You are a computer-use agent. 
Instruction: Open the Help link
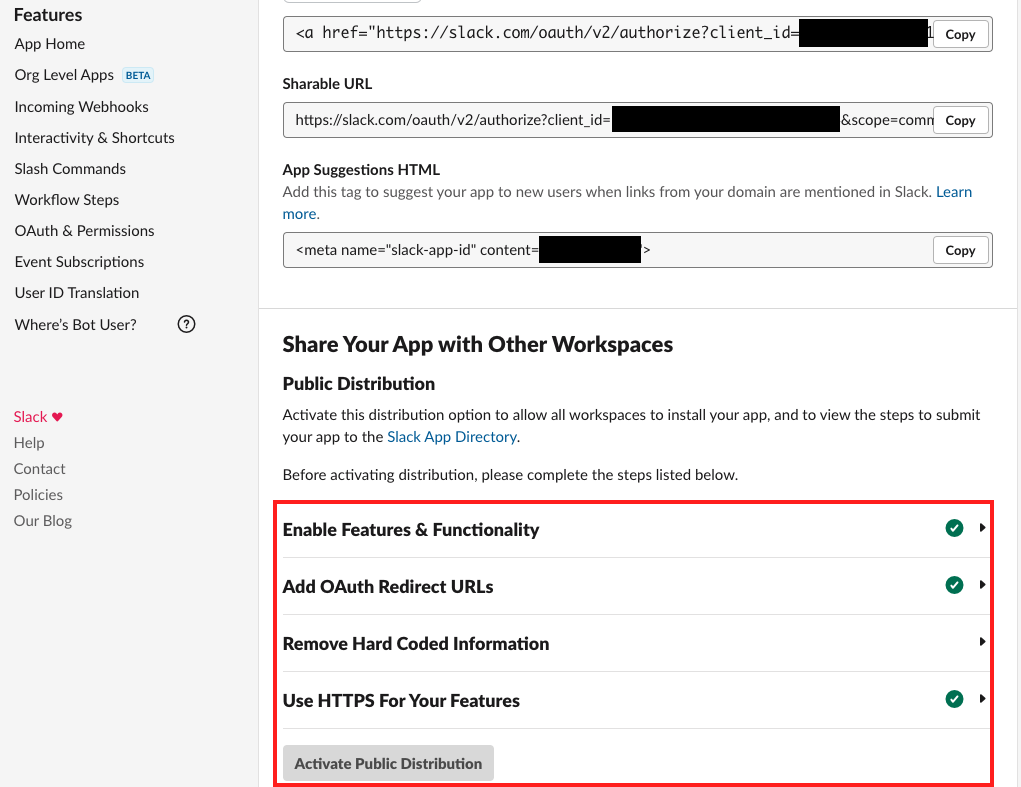(29, 443)
